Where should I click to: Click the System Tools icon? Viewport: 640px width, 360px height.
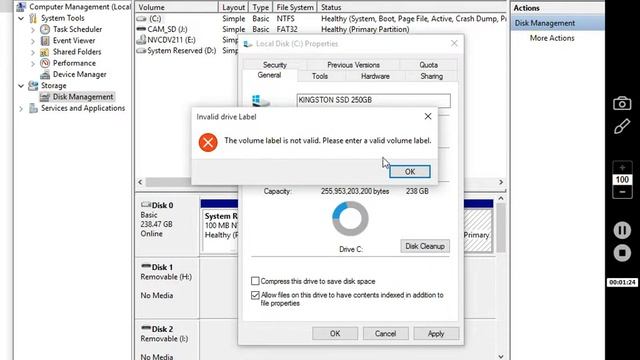click(x=33, y=18)
